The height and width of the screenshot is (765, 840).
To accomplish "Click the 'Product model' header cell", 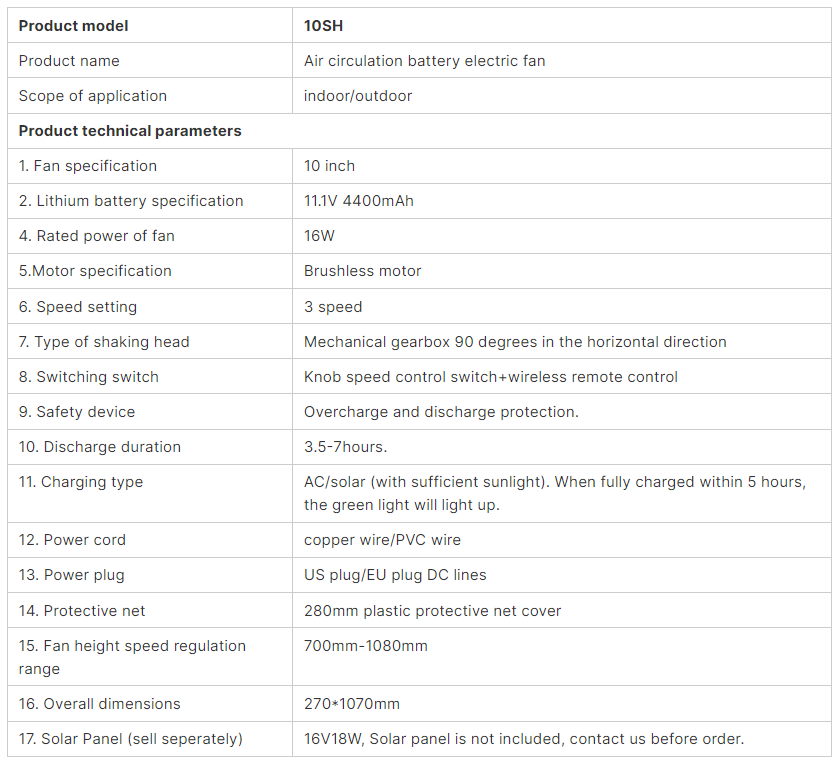I will click(x=150, y=25).
